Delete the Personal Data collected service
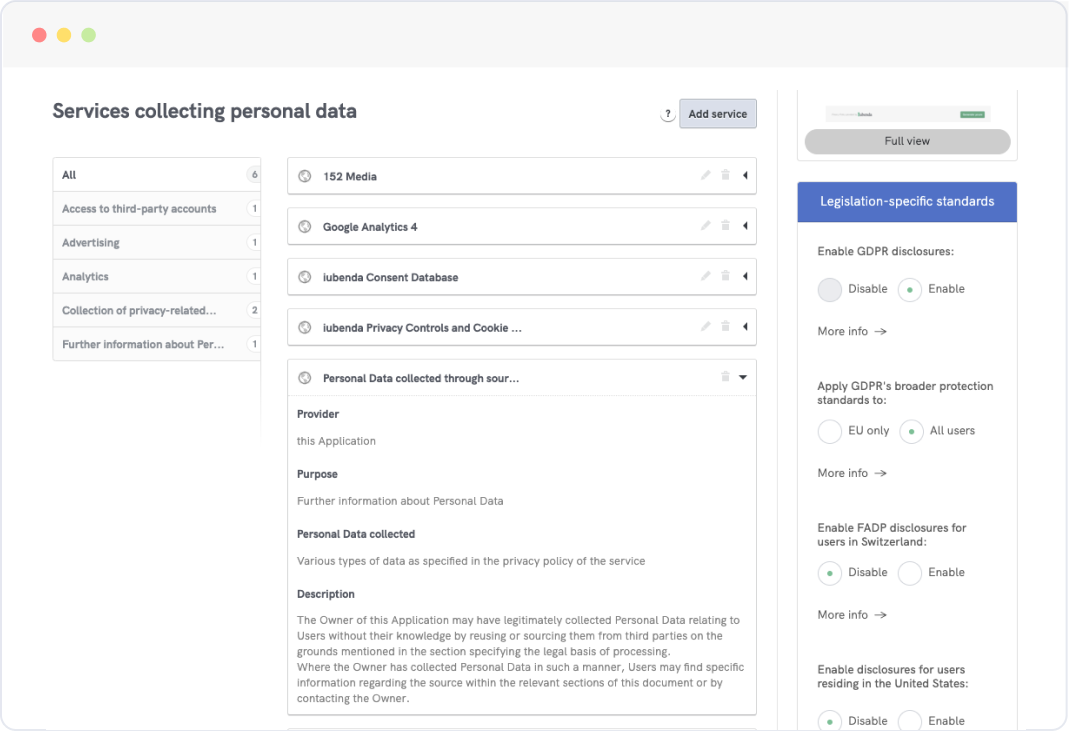The height and width of the screenshot is (732, 1069). [726, 377]
